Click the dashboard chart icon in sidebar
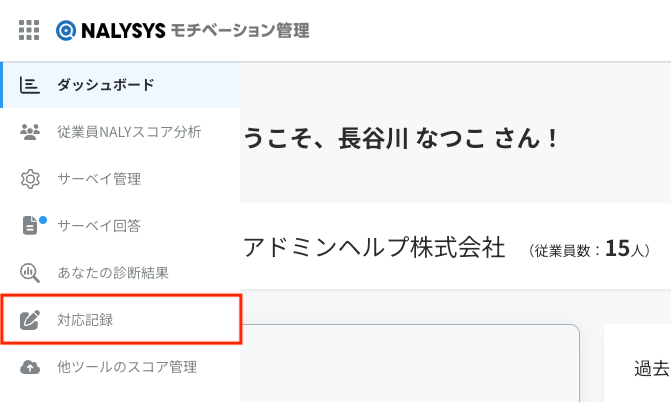This screenshot has width=671, height=402. pyautogui.click(x=30, y=85)
